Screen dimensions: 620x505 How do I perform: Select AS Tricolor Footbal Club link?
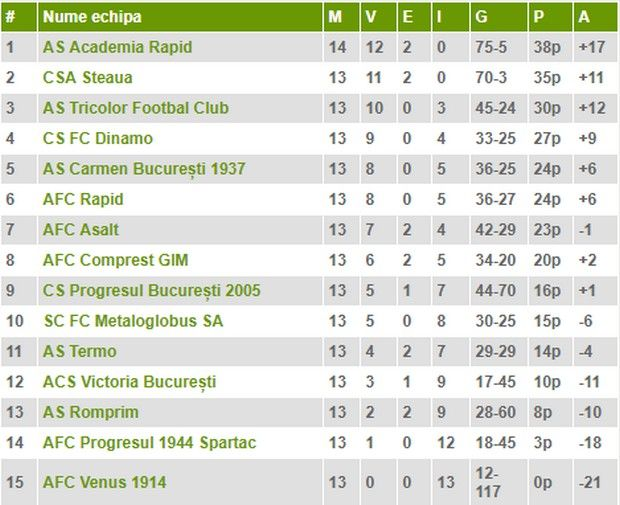(136, 108)
